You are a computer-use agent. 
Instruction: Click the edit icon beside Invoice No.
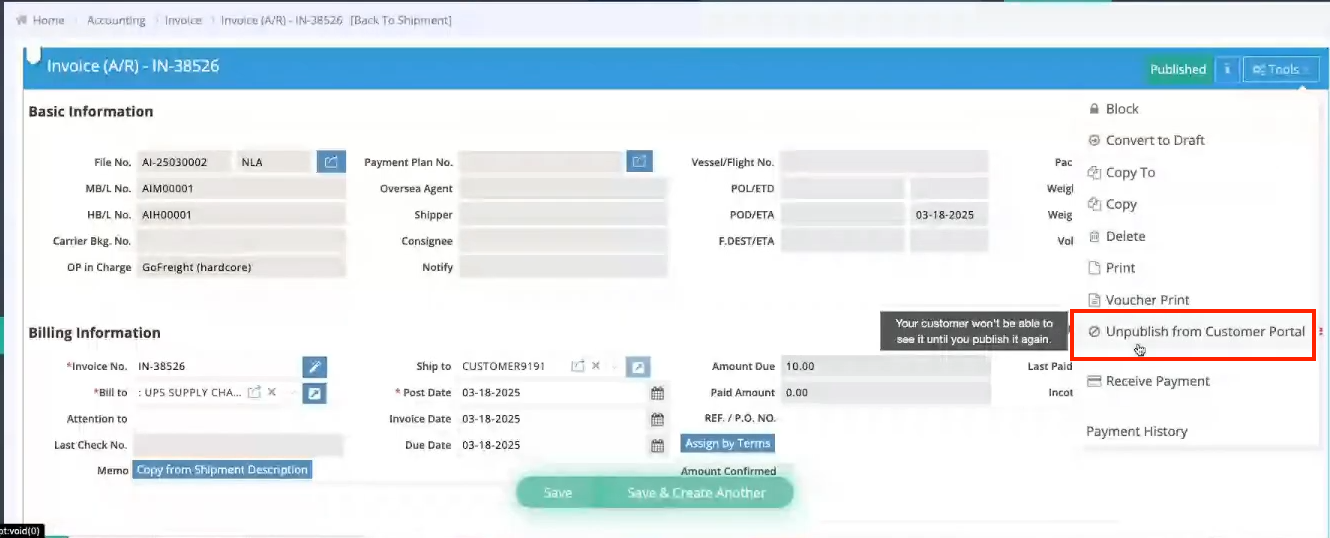point(314,367)
